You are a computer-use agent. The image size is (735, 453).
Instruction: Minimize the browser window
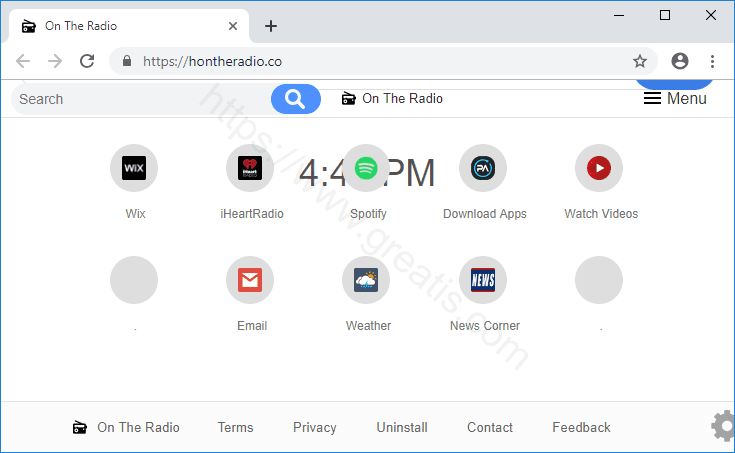point(619,15)
